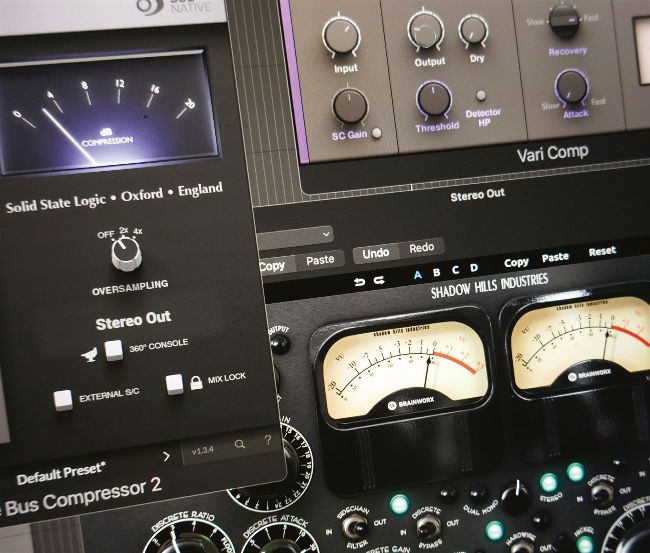This screenshot has width=650, height=553.
Task: Expand the Default Preset chevron arrow
Action: tap(166, 456)
